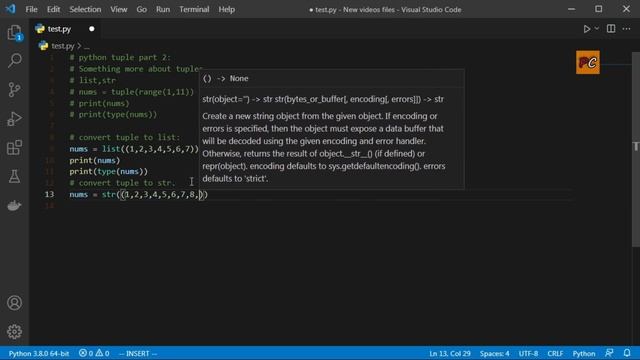Open the Accounts menu icon
The height and width of the screenshot is (360, 640).
click(x=14, y=303)
